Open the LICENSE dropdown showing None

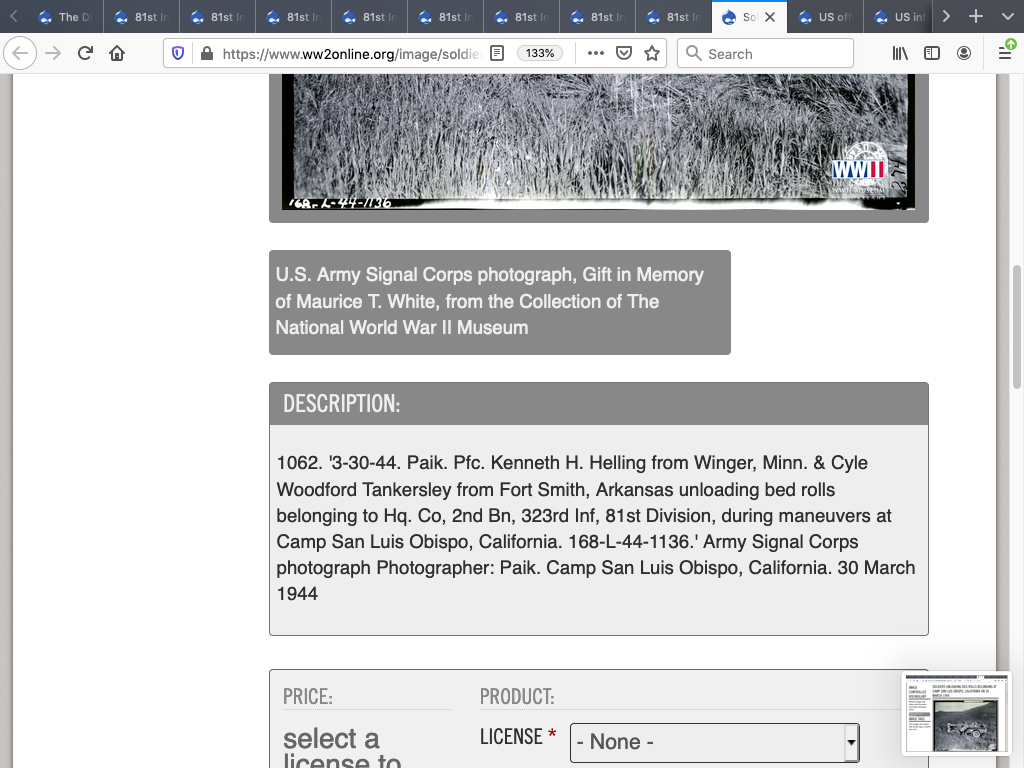tap(714, 742)
